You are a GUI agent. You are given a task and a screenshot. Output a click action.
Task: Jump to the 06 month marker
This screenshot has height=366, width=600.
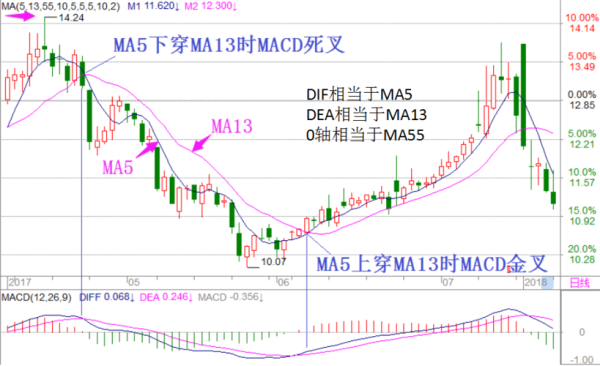pyautogui.click(x=283, y=283)
